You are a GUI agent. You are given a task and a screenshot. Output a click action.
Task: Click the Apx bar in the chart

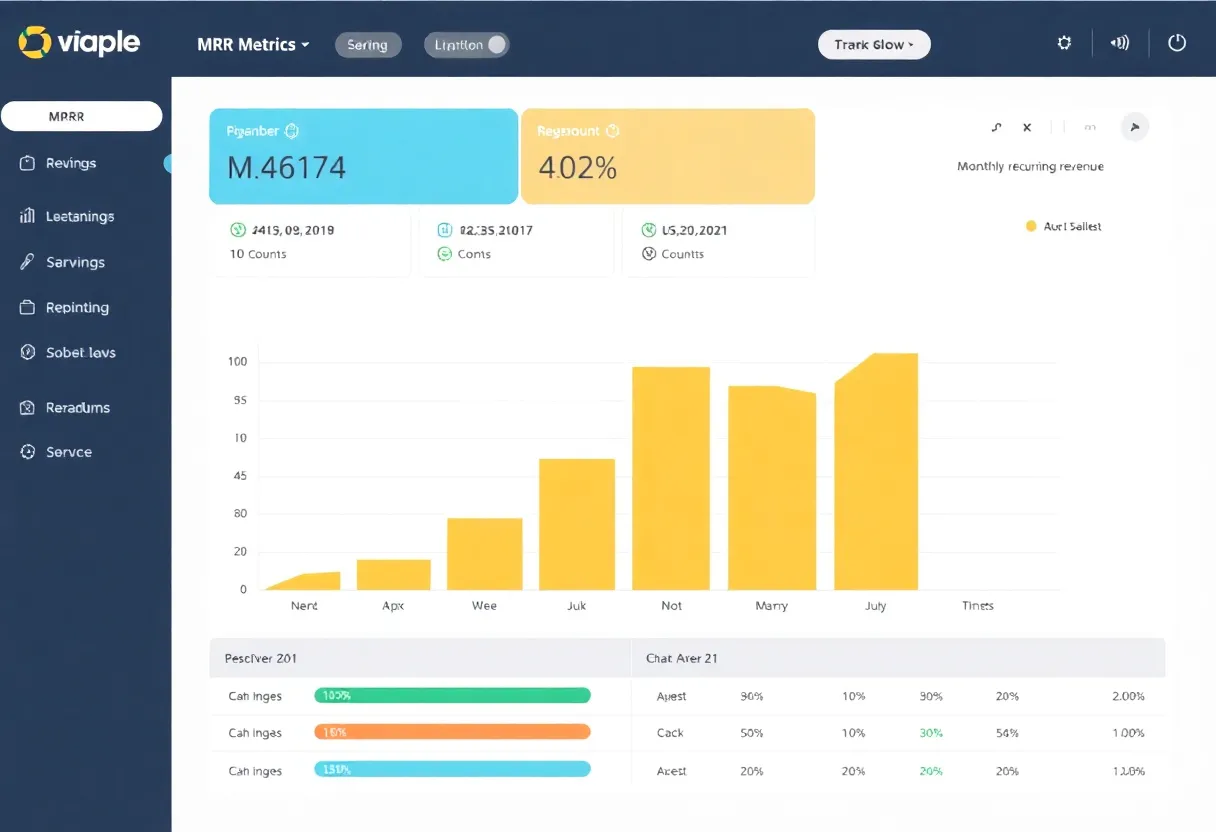click(x=394, y=574)
